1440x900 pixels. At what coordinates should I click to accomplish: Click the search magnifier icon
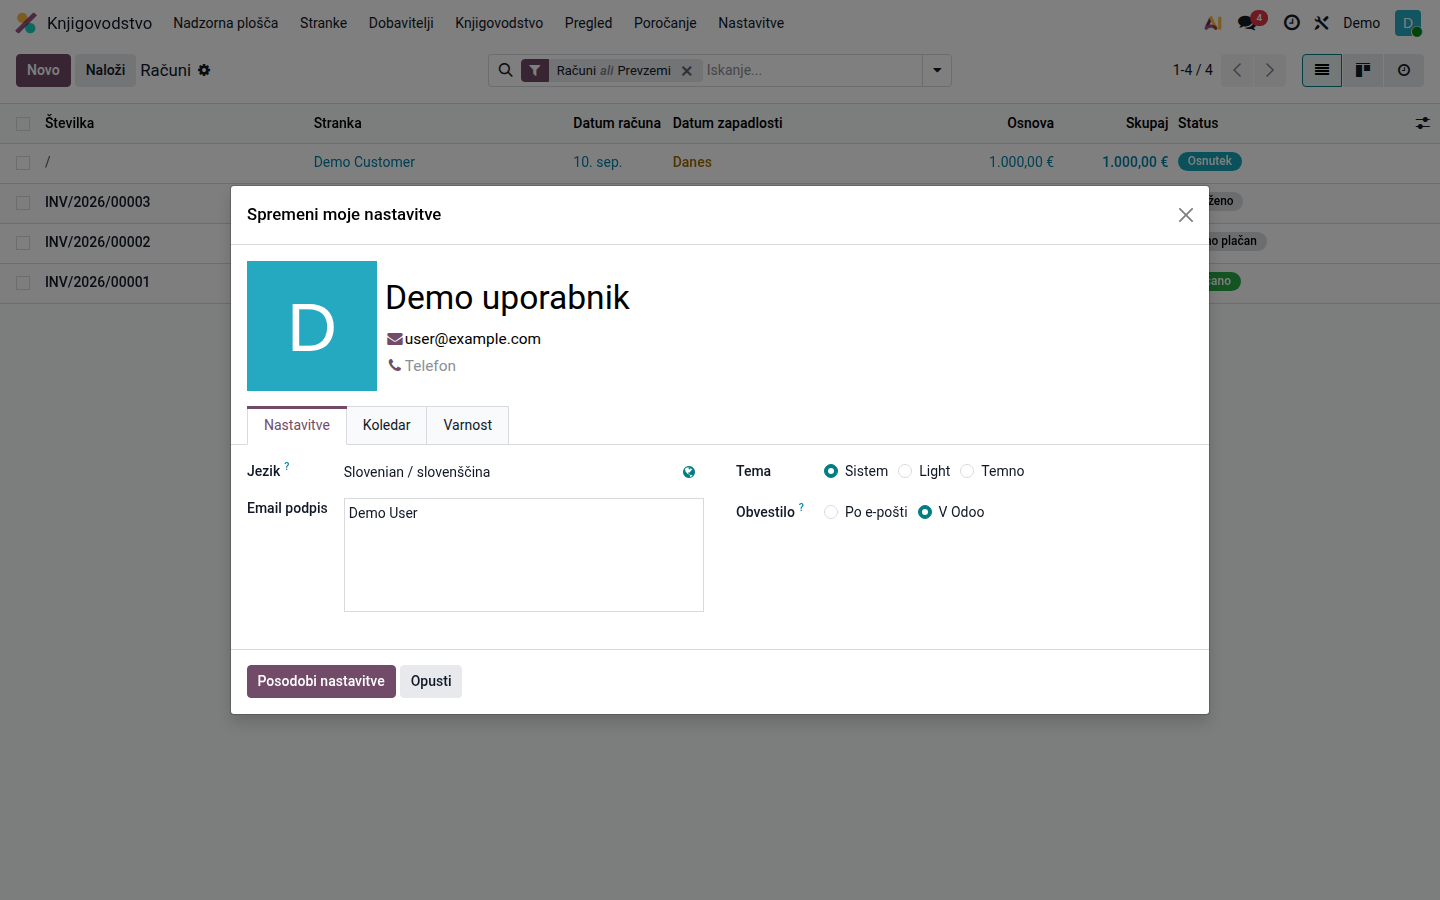(x=506, y=70)
